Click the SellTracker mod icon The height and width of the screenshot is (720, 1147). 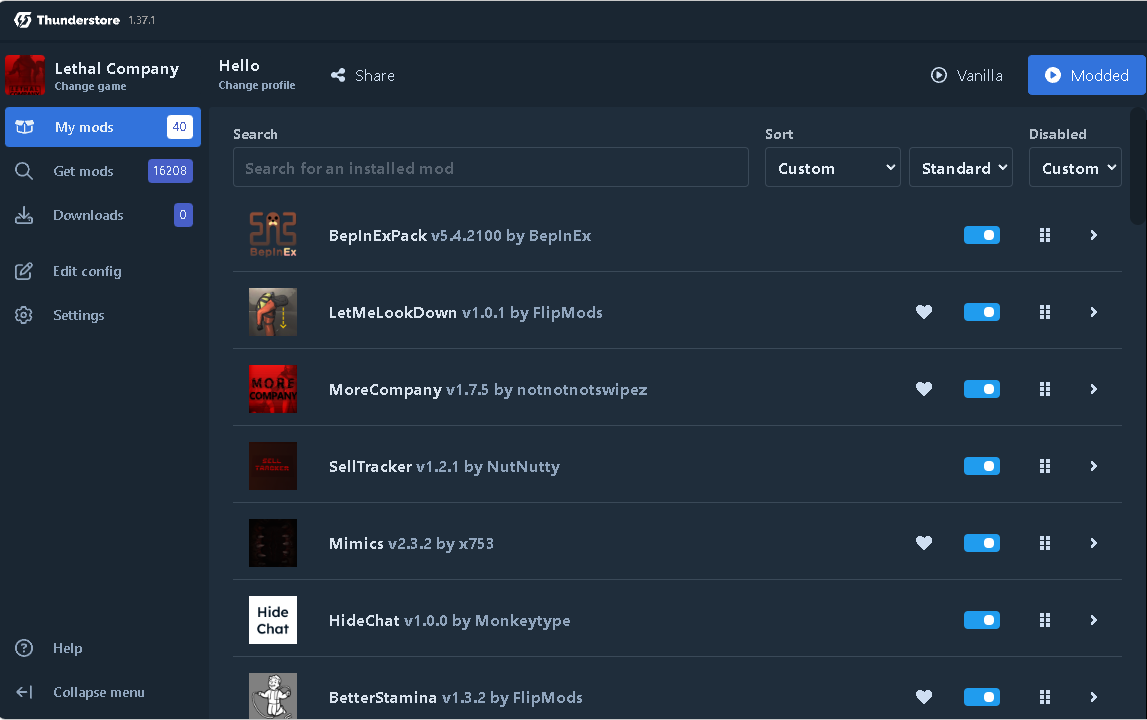click(x=273, y=466)
